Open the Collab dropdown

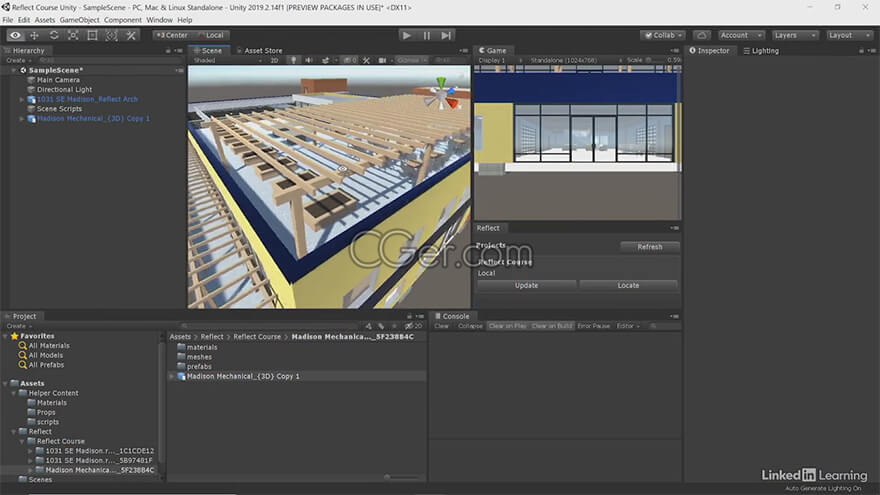663,35
